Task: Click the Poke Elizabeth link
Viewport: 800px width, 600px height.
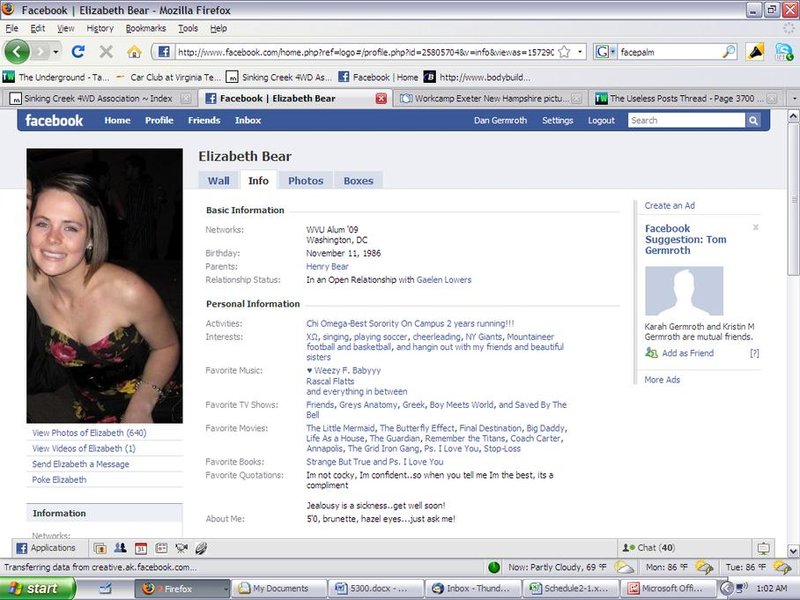Action: pos(59,480)
